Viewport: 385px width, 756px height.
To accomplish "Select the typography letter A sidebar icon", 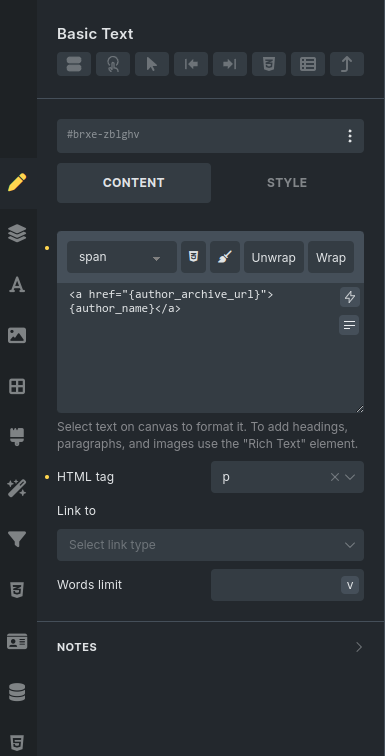I will click(x=17, y=285).
